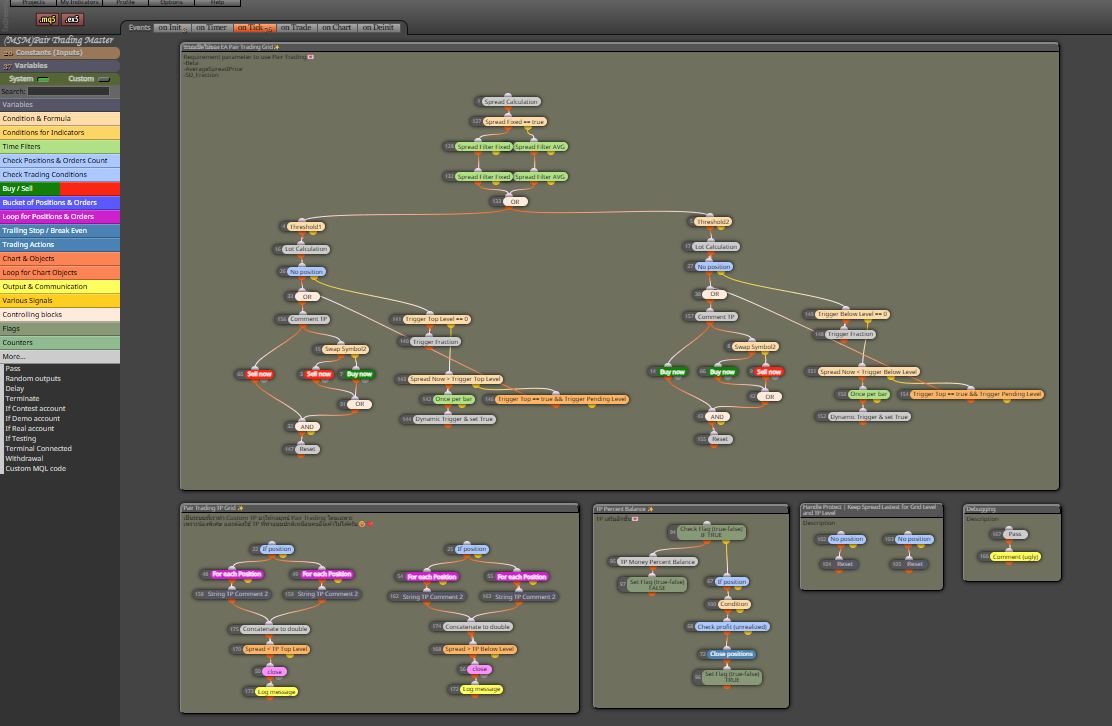This screenshot has height=726, width=1112.
Task: Expand the Constants (Inputs) section
Action: 60,52
